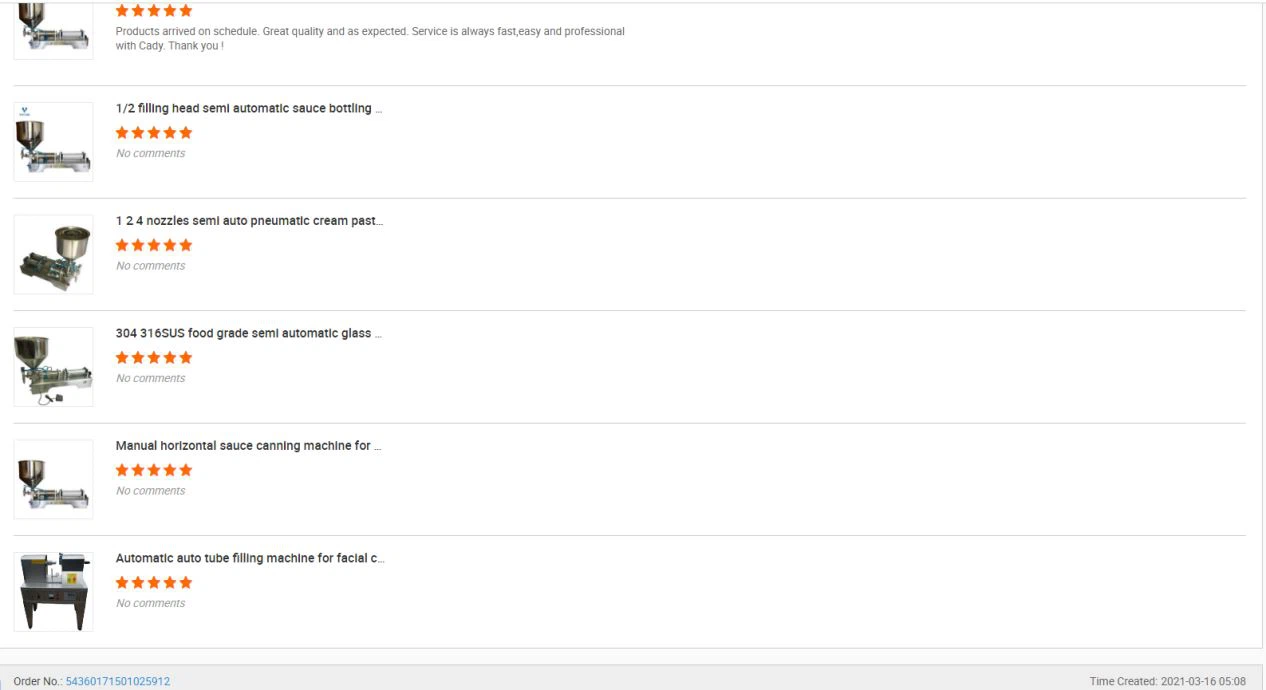The image size is (1266, 690).
Task: Open 'Automatic auto tube filling machine' product
Action: (x=250, y=558)
